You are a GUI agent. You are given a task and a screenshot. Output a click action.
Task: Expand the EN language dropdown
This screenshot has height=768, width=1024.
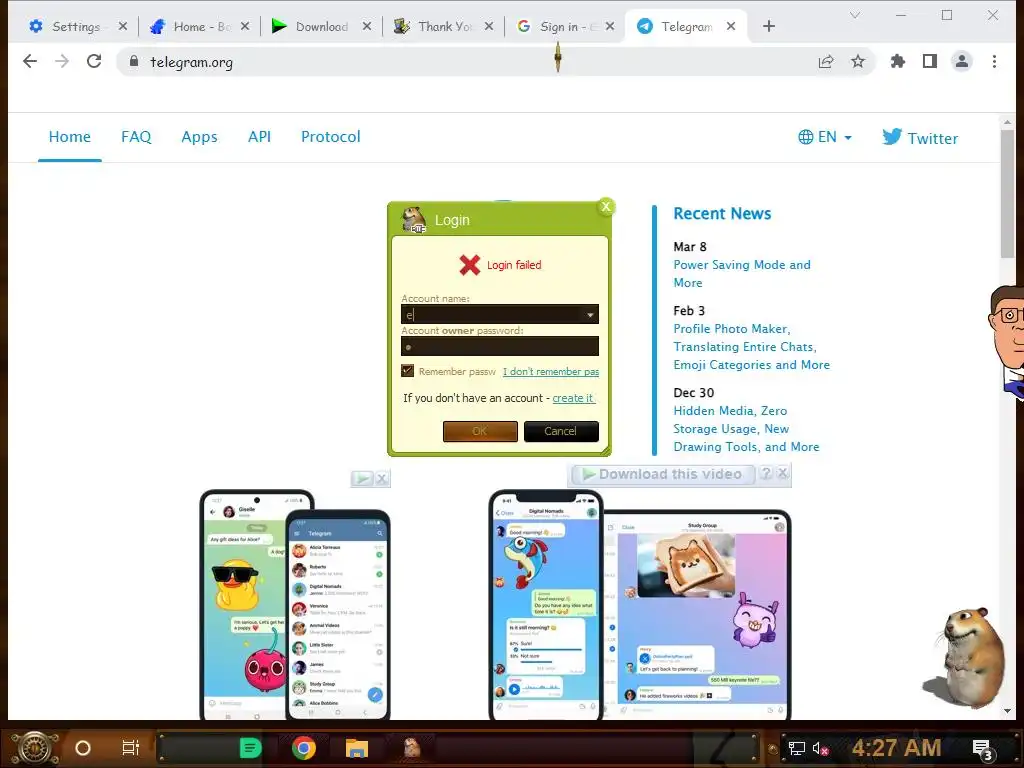[825, 137]
